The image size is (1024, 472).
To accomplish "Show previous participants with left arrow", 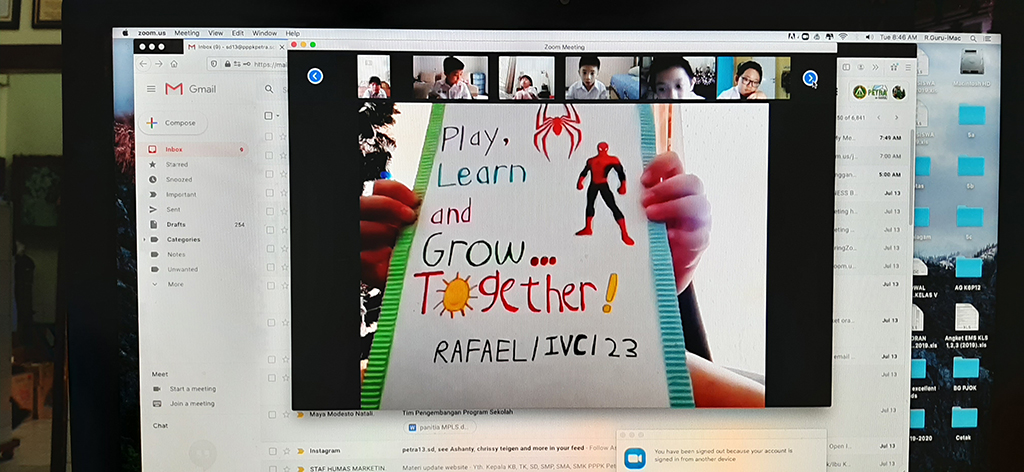I will point(315,76).
